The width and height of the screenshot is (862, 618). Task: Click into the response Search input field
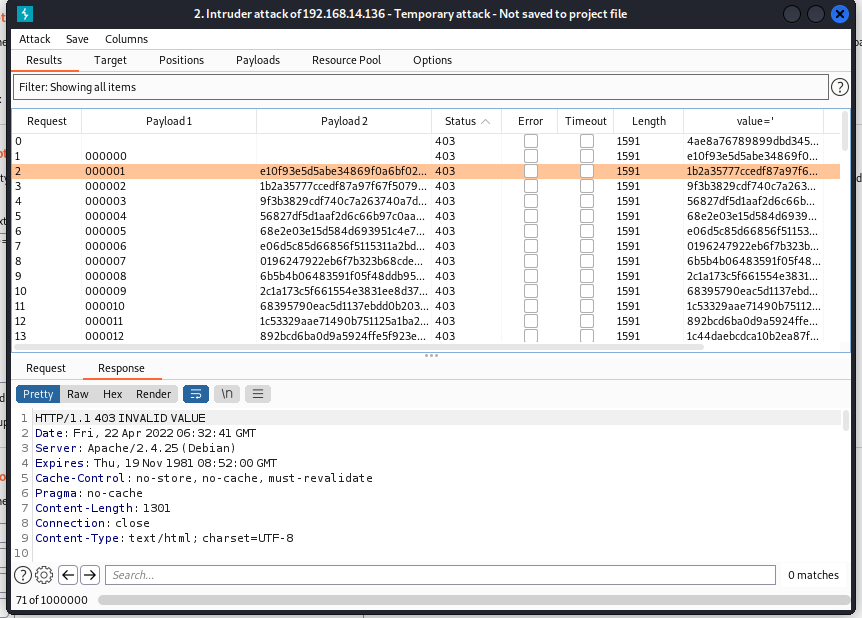click(440, 575)
